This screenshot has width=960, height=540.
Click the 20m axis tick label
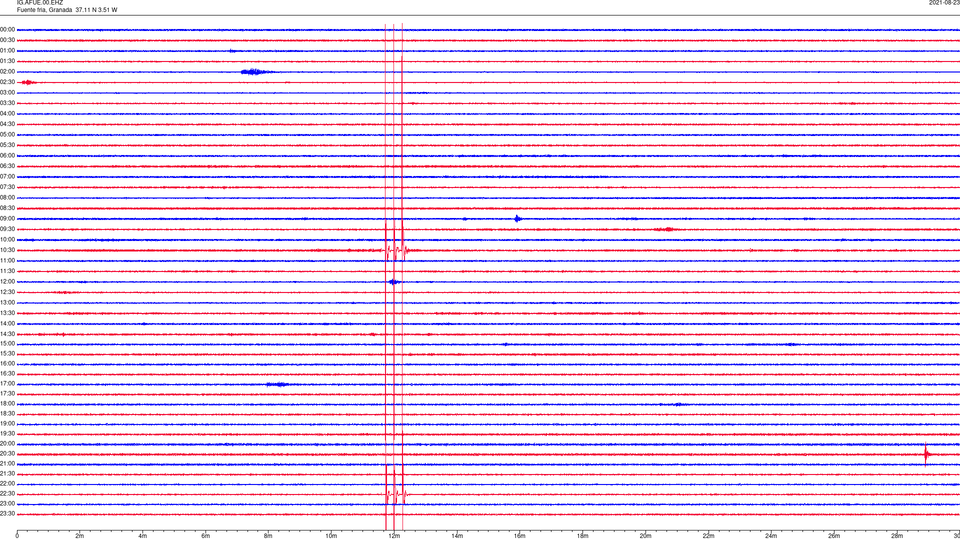[646, 536]
